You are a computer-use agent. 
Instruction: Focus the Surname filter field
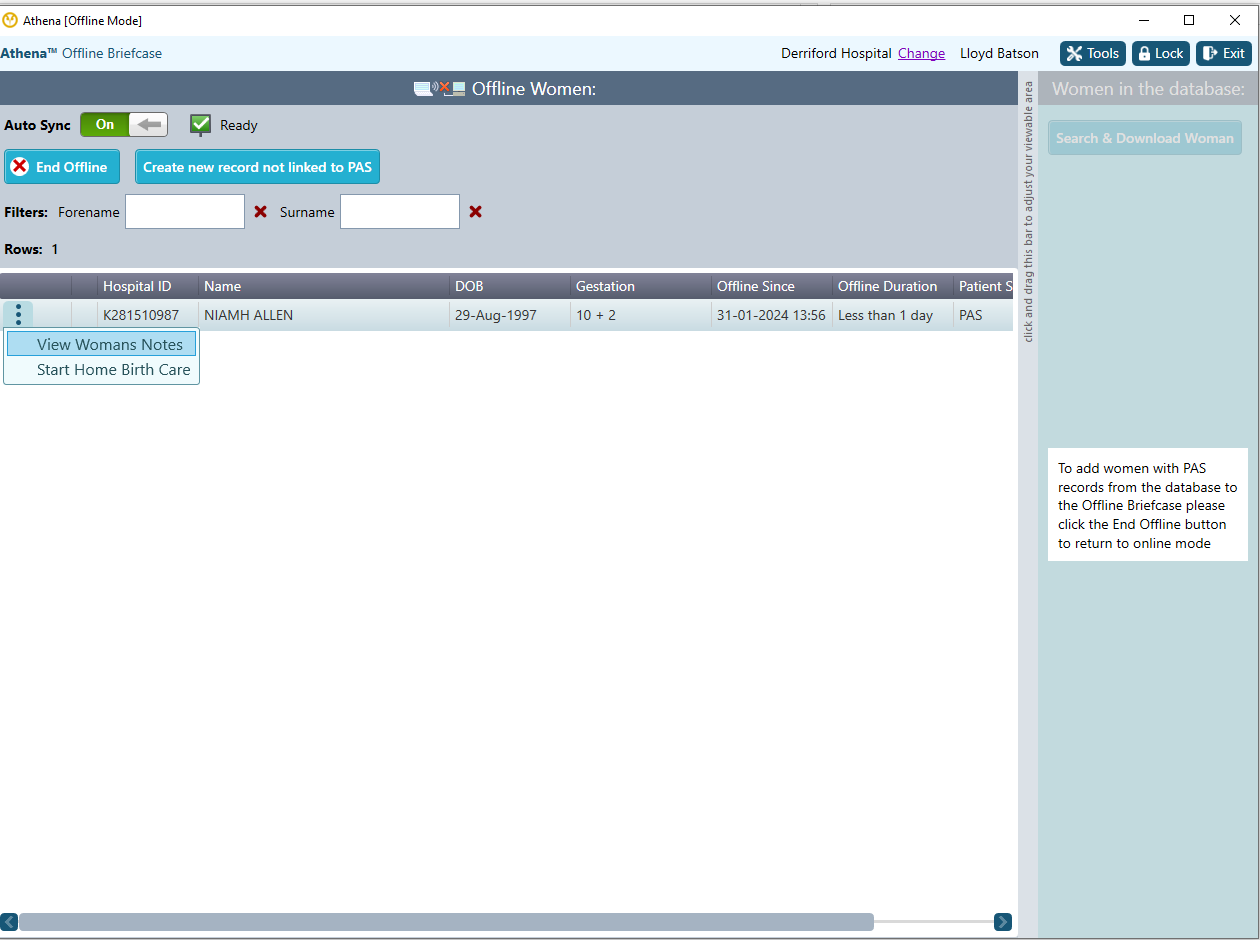tap(400, 211)
